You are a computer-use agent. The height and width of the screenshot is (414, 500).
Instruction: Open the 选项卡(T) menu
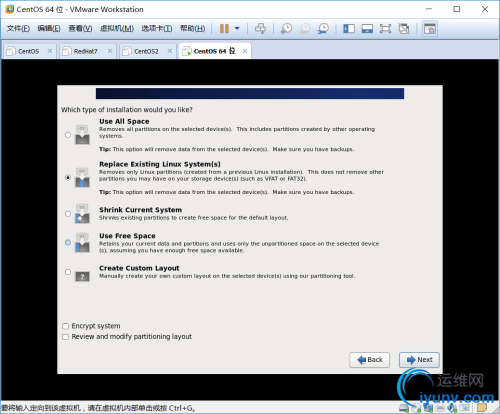tap(157, 28)
